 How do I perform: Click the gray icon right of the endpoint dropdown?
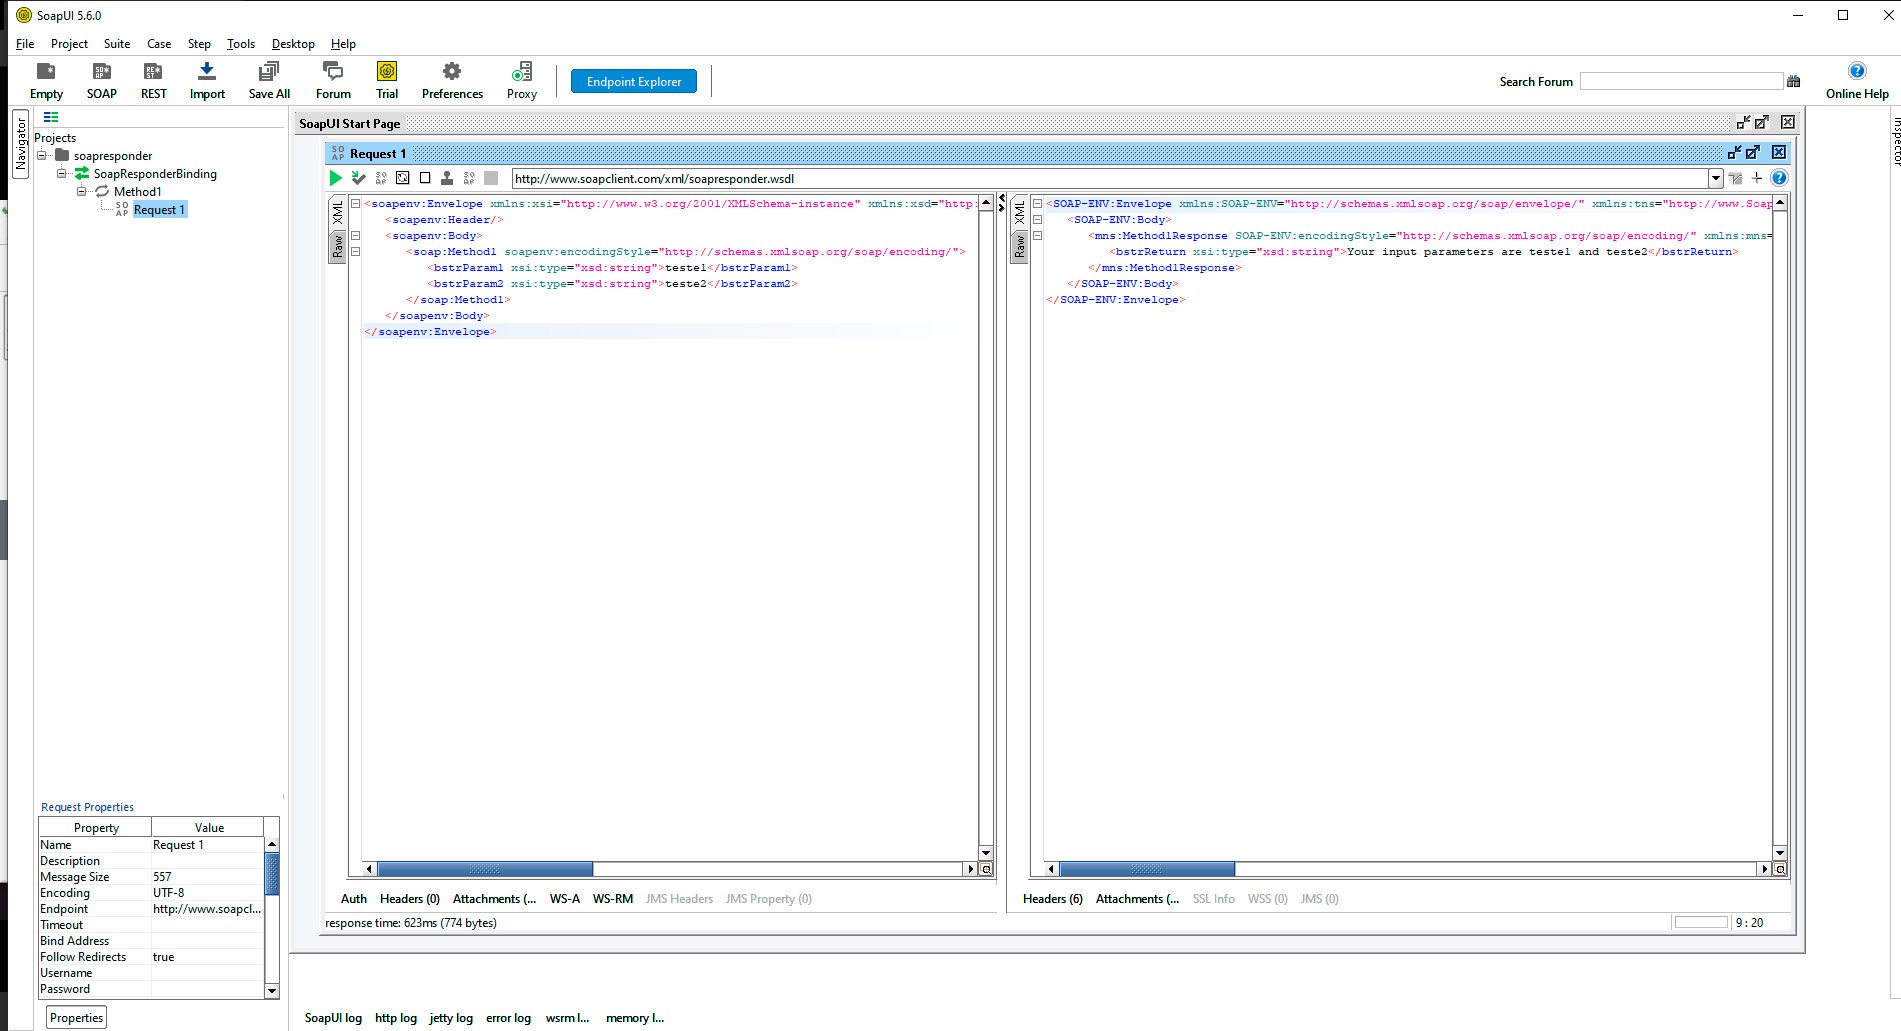(x=1736, y=178)
